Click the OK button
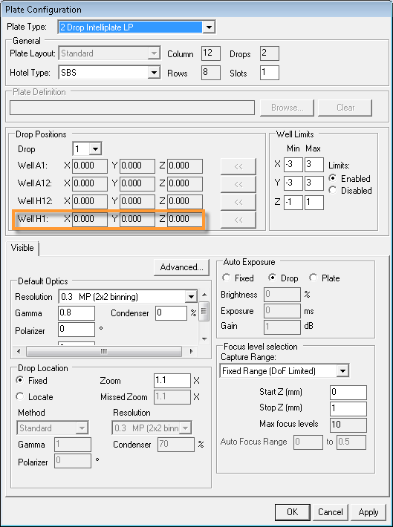The width and height of the screenshot is (393, 527). [292, 512]
